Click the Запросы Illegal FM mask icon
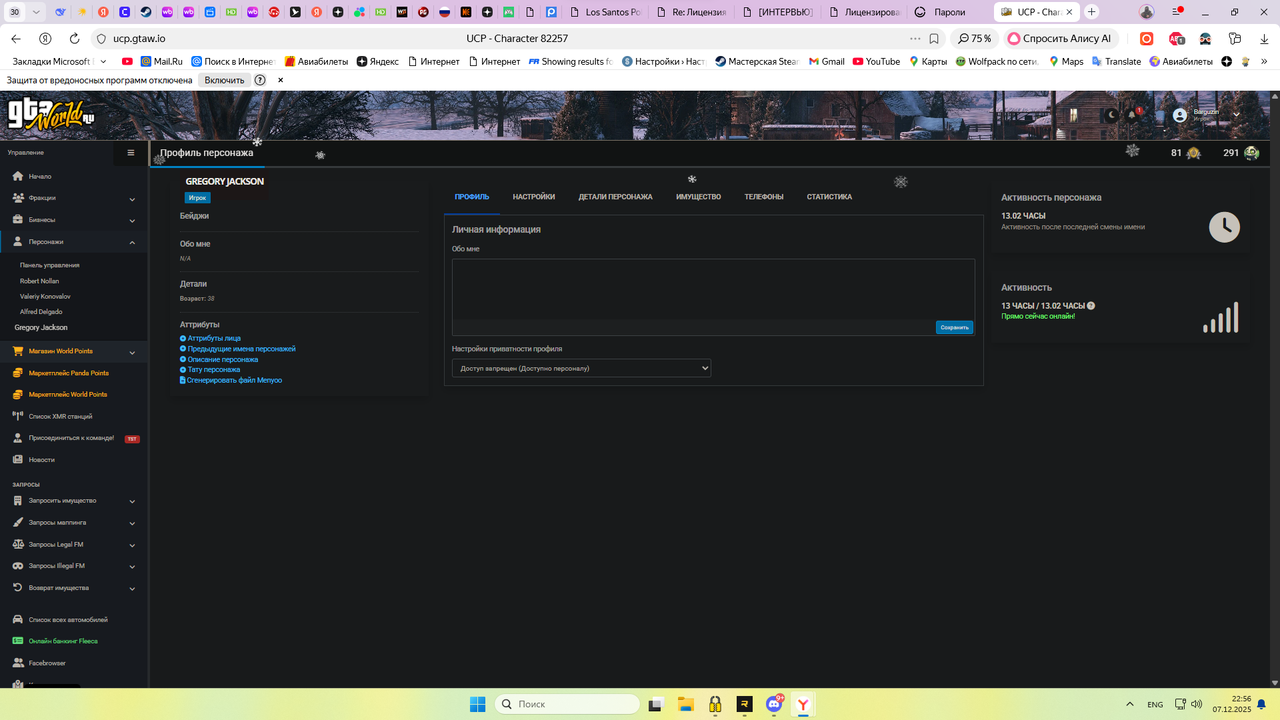This screenshot has width=1280, height=720. pyautogui.click(x=18, y=566)
